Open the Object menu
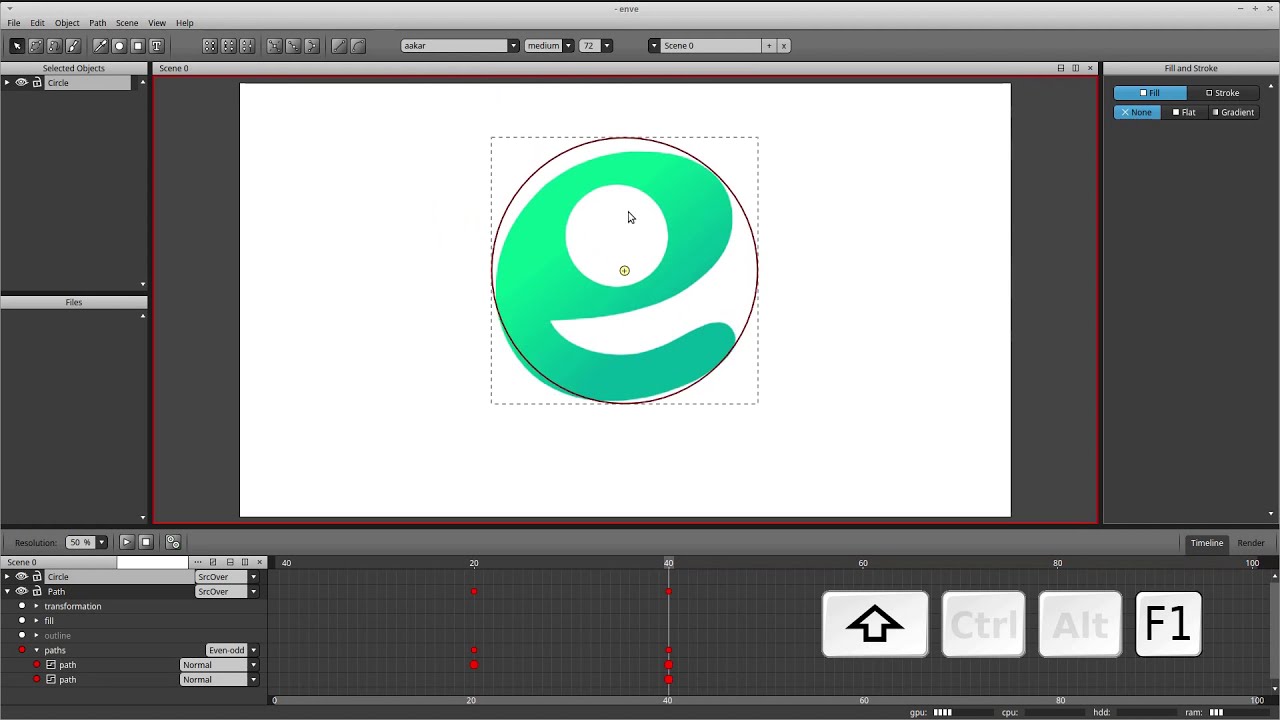 tap(67, 23)
